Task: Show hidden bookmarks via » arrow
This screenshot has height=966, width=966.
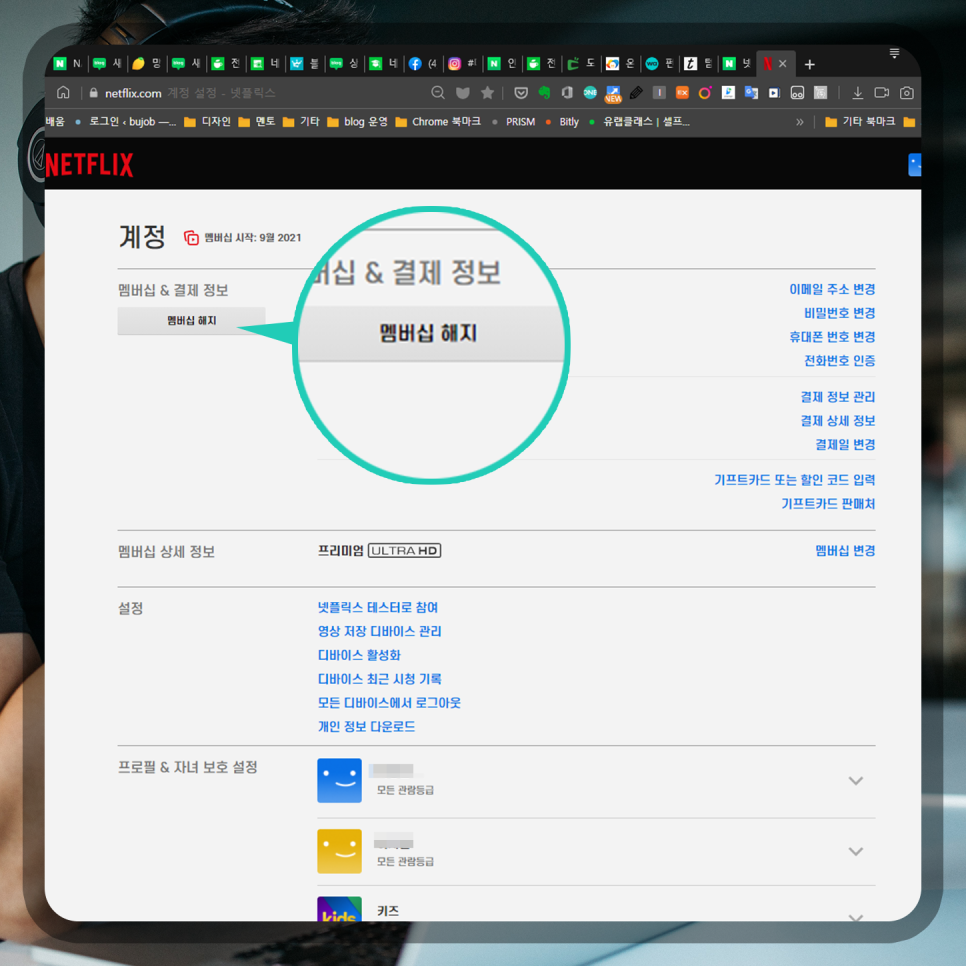Action: coord(800,122)
